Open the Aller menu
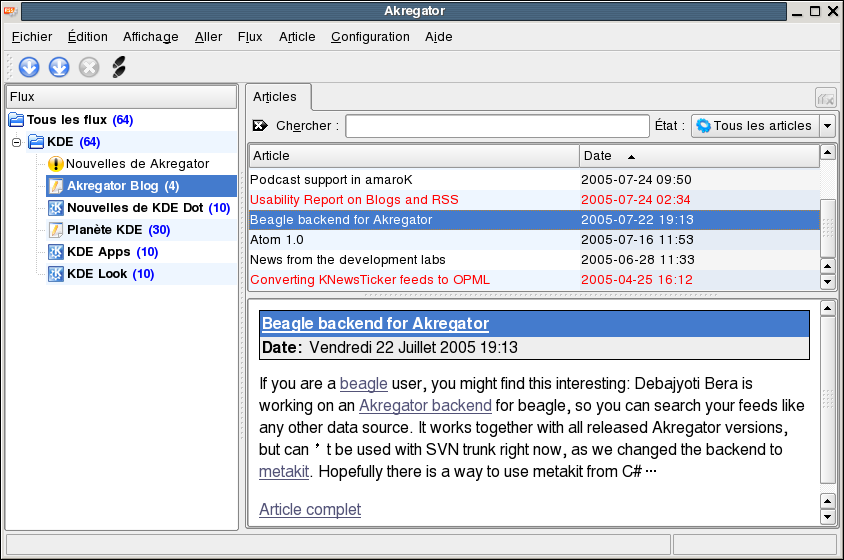 (208, 37)
